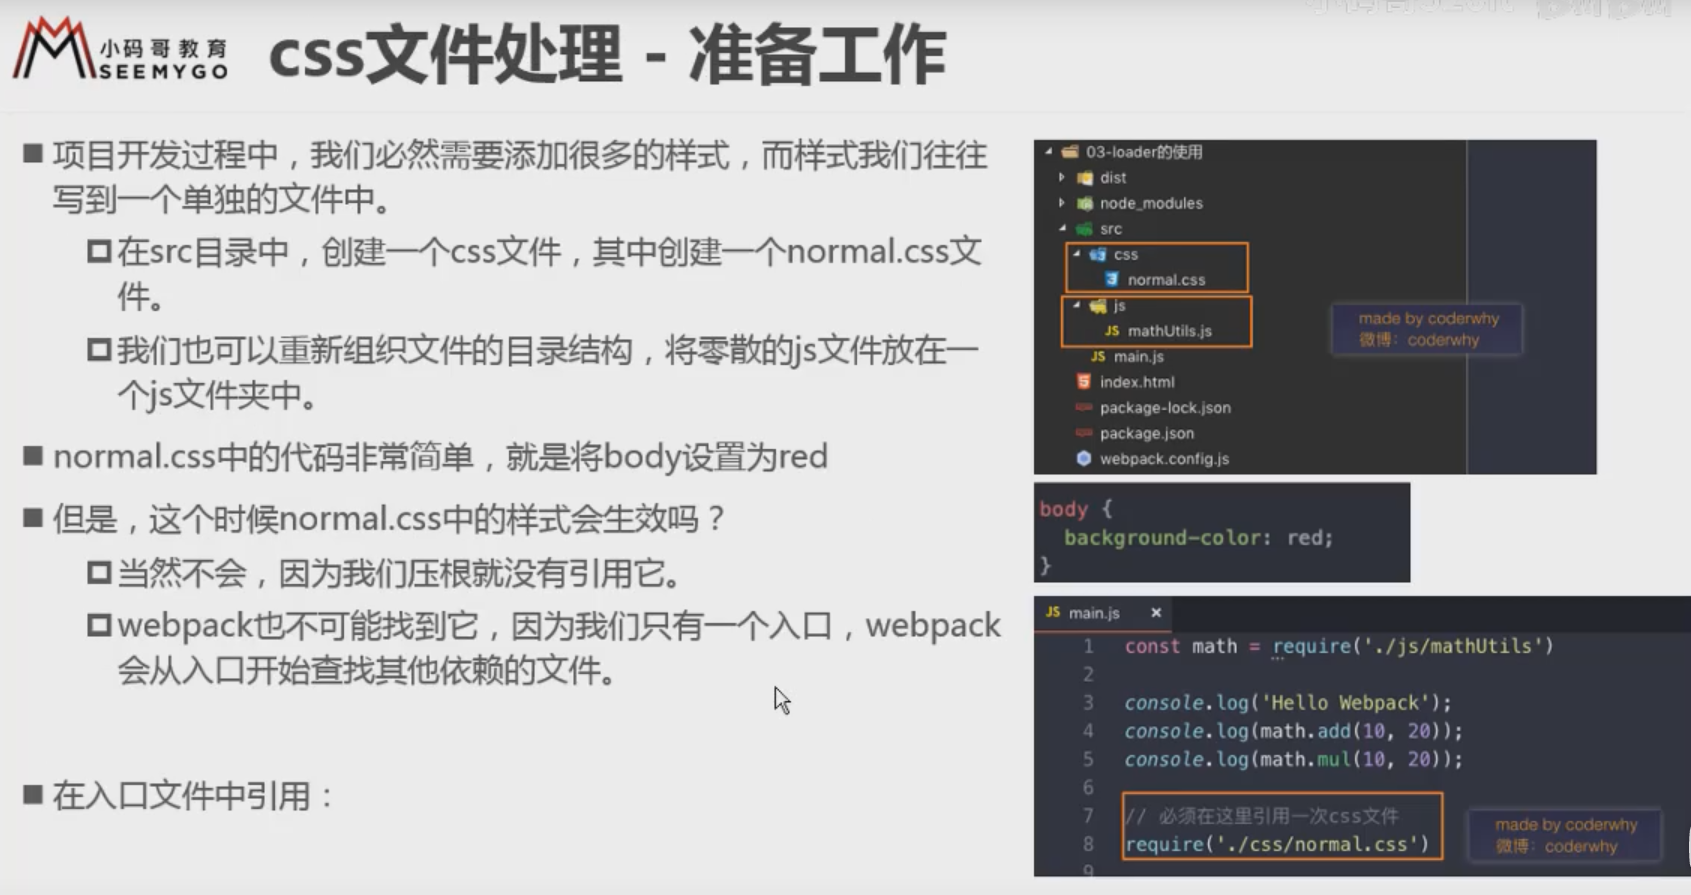
Task: Click the 03-loader的使用 root folder icon
Action: tap(1070, 152)
